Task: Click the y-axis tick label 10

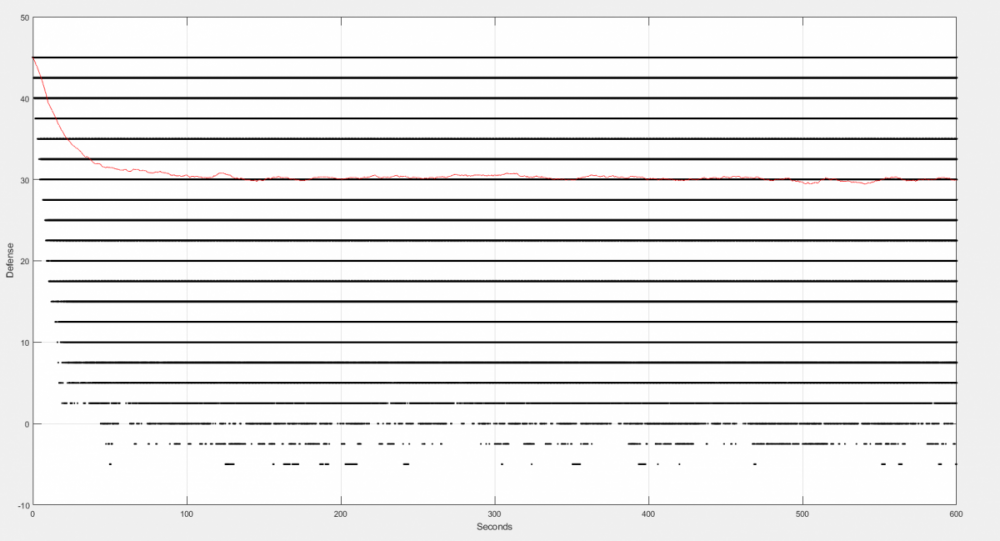Action: [x=24, y=342]
